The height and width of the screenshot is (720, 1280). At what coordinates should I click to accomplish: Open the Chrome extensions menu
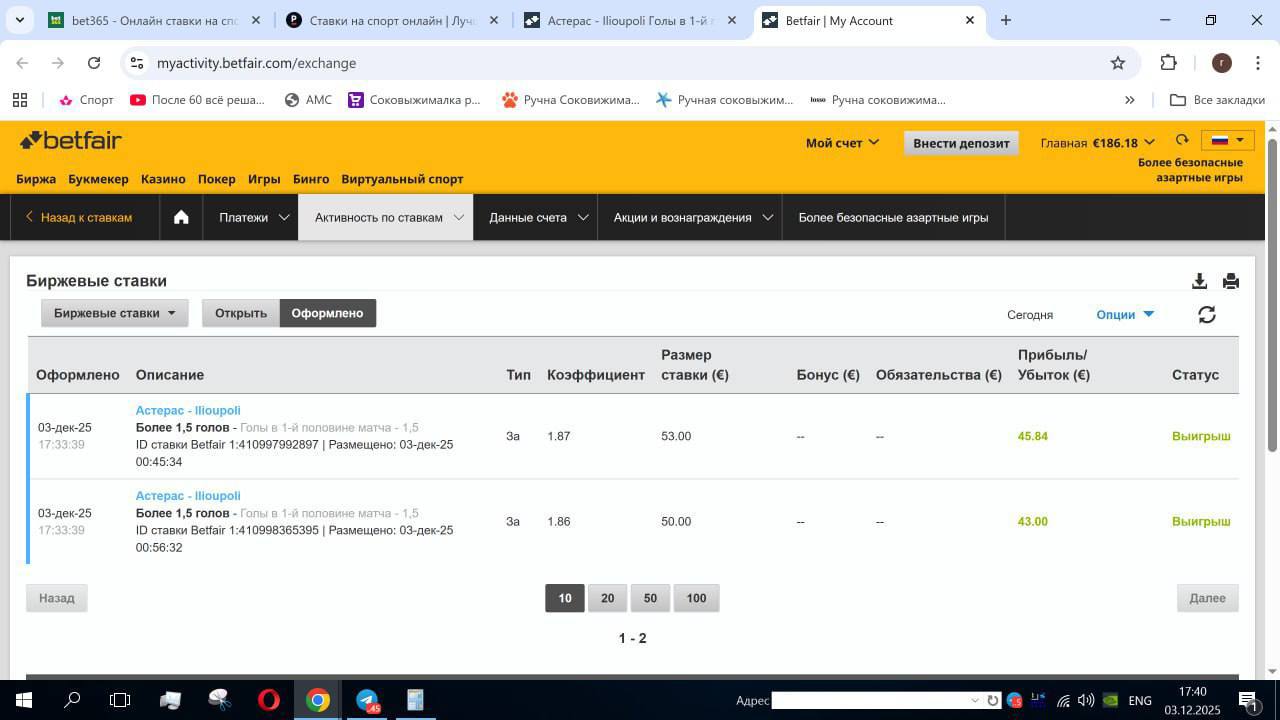(x=1168, y=63)
